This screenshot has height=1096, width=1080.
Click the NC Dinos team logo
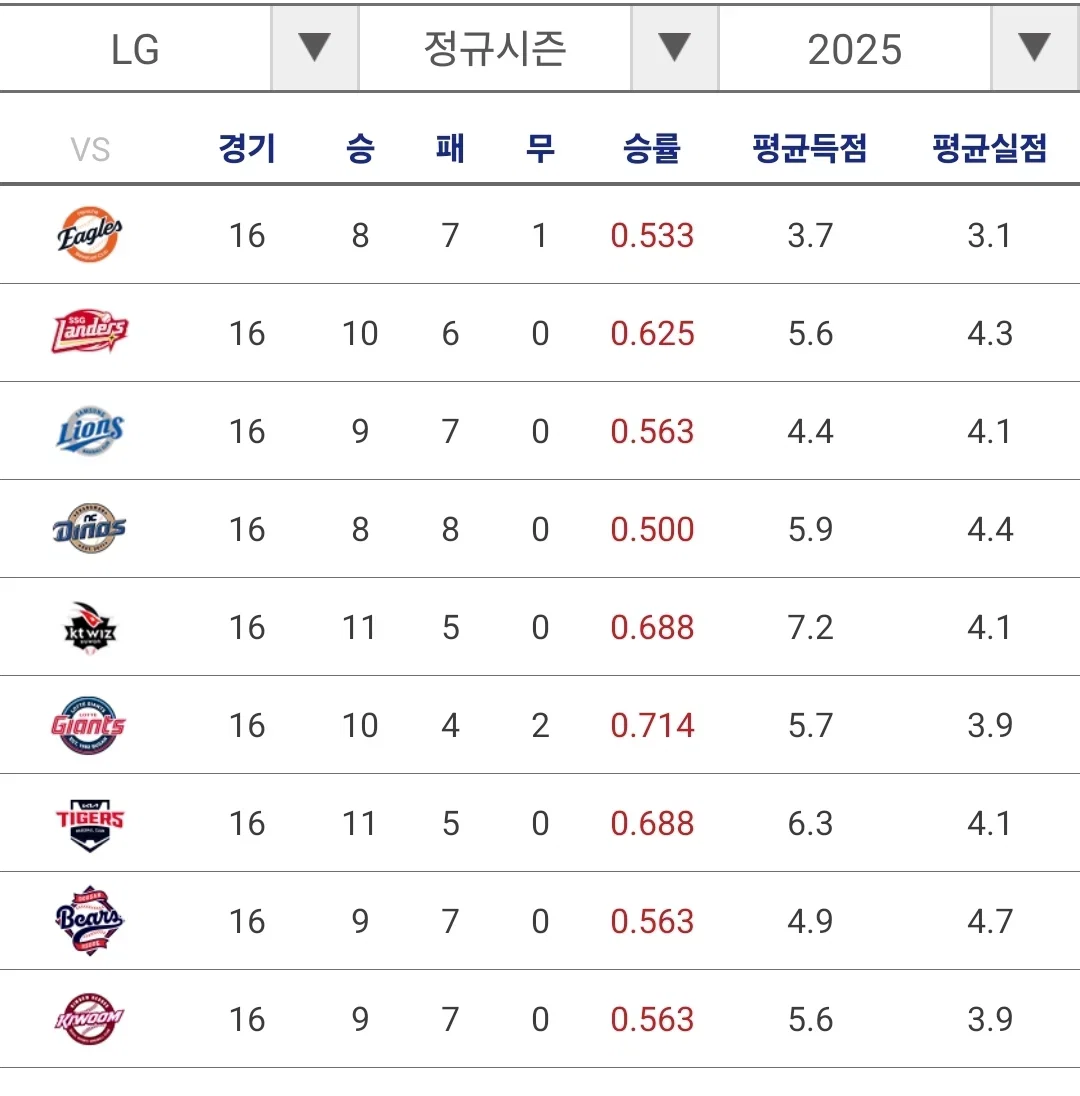89,528
